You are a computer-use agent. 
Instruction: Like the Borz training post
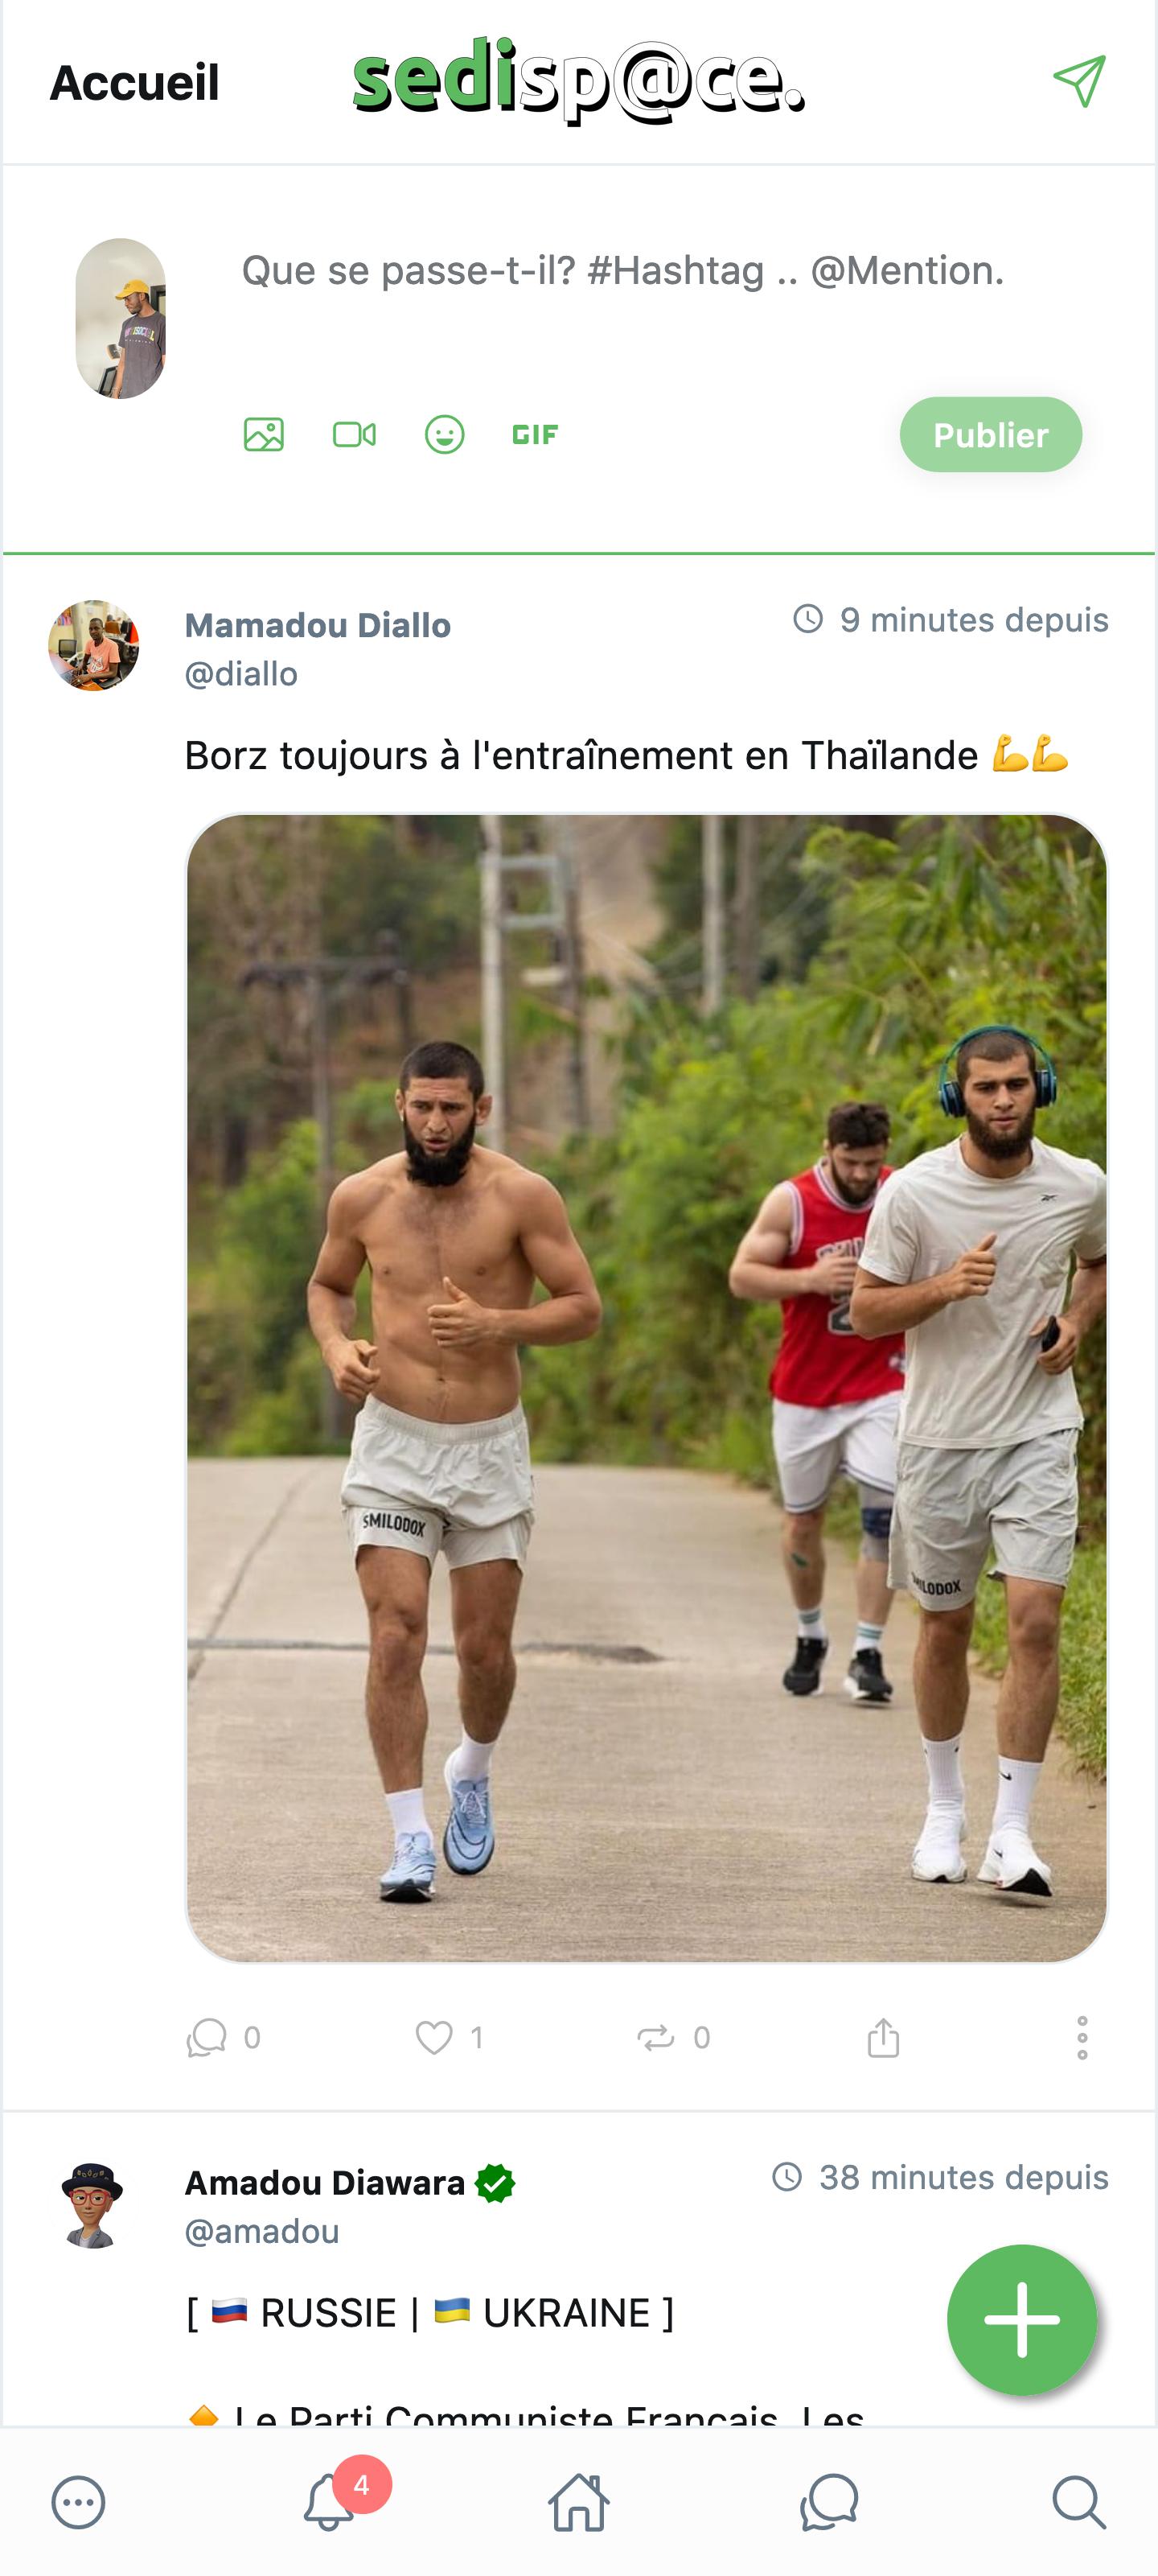(x=434, y=2037)
